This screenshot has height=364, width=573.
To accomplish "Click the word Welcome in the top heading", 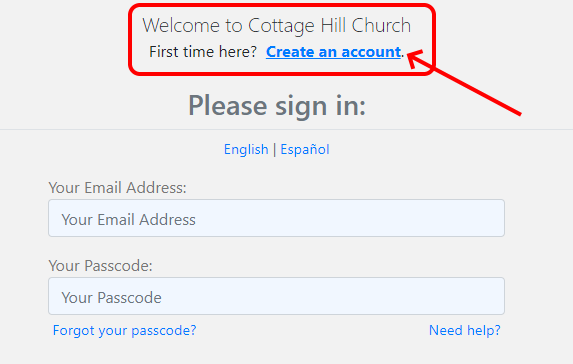I will 181,26.
